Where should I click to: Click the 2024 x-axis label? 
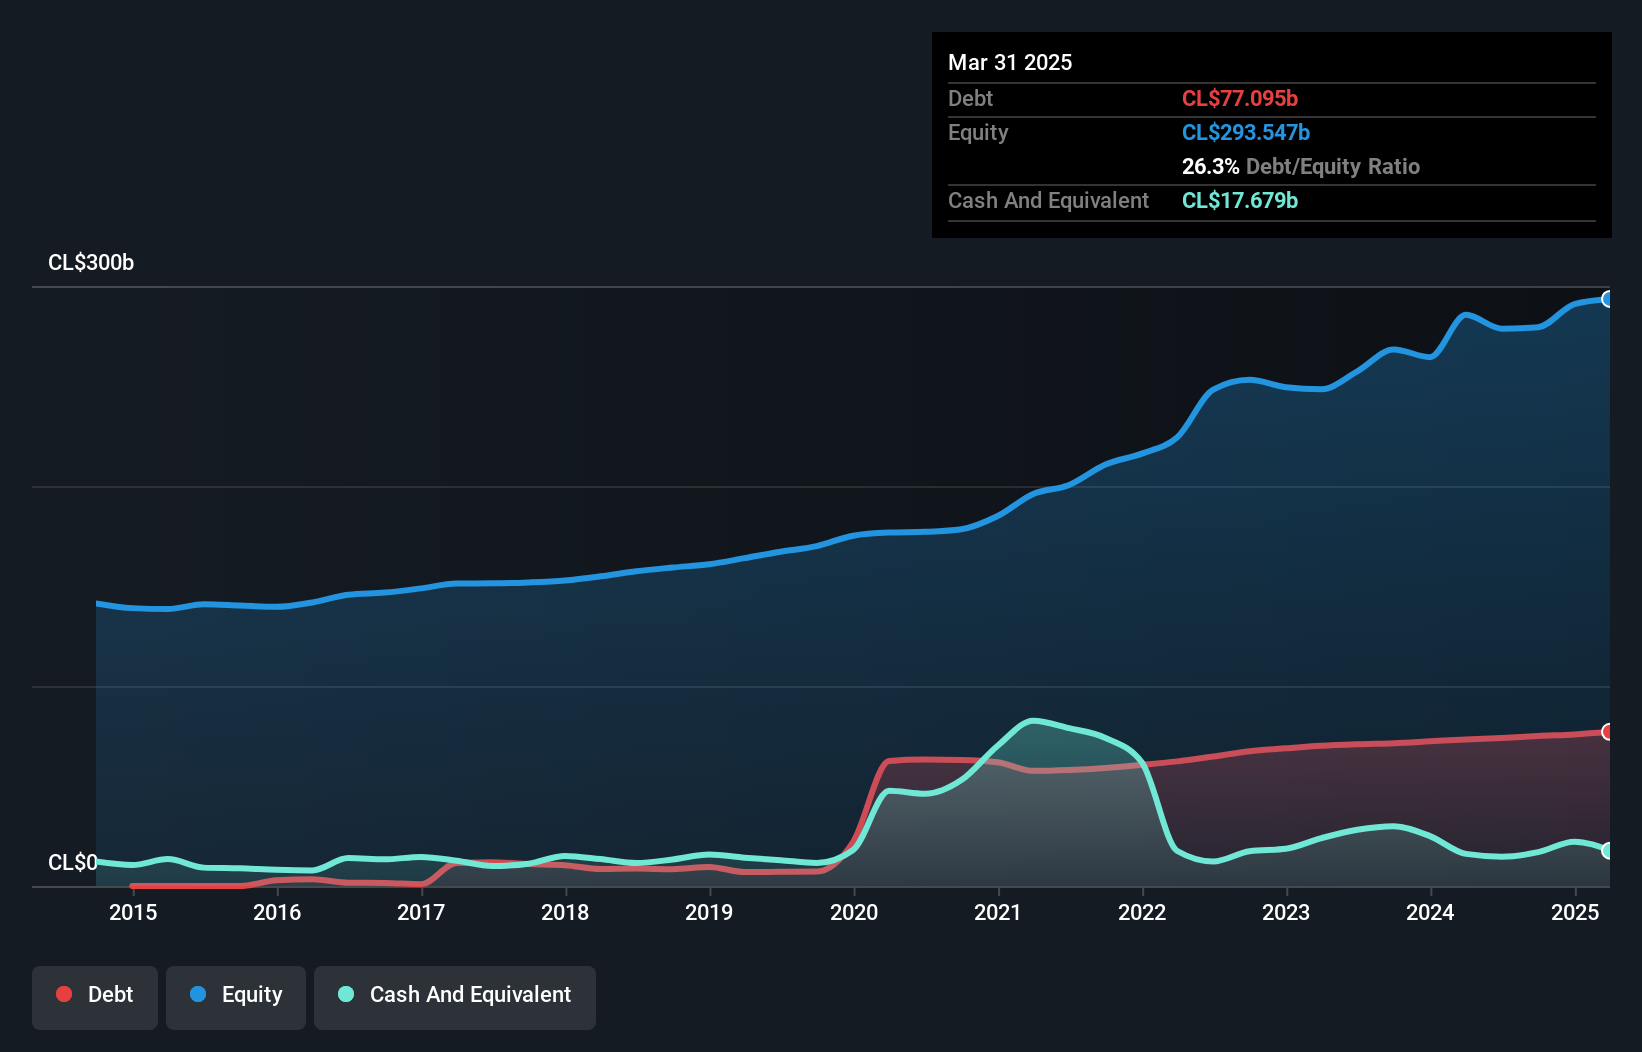point(1430,912)
